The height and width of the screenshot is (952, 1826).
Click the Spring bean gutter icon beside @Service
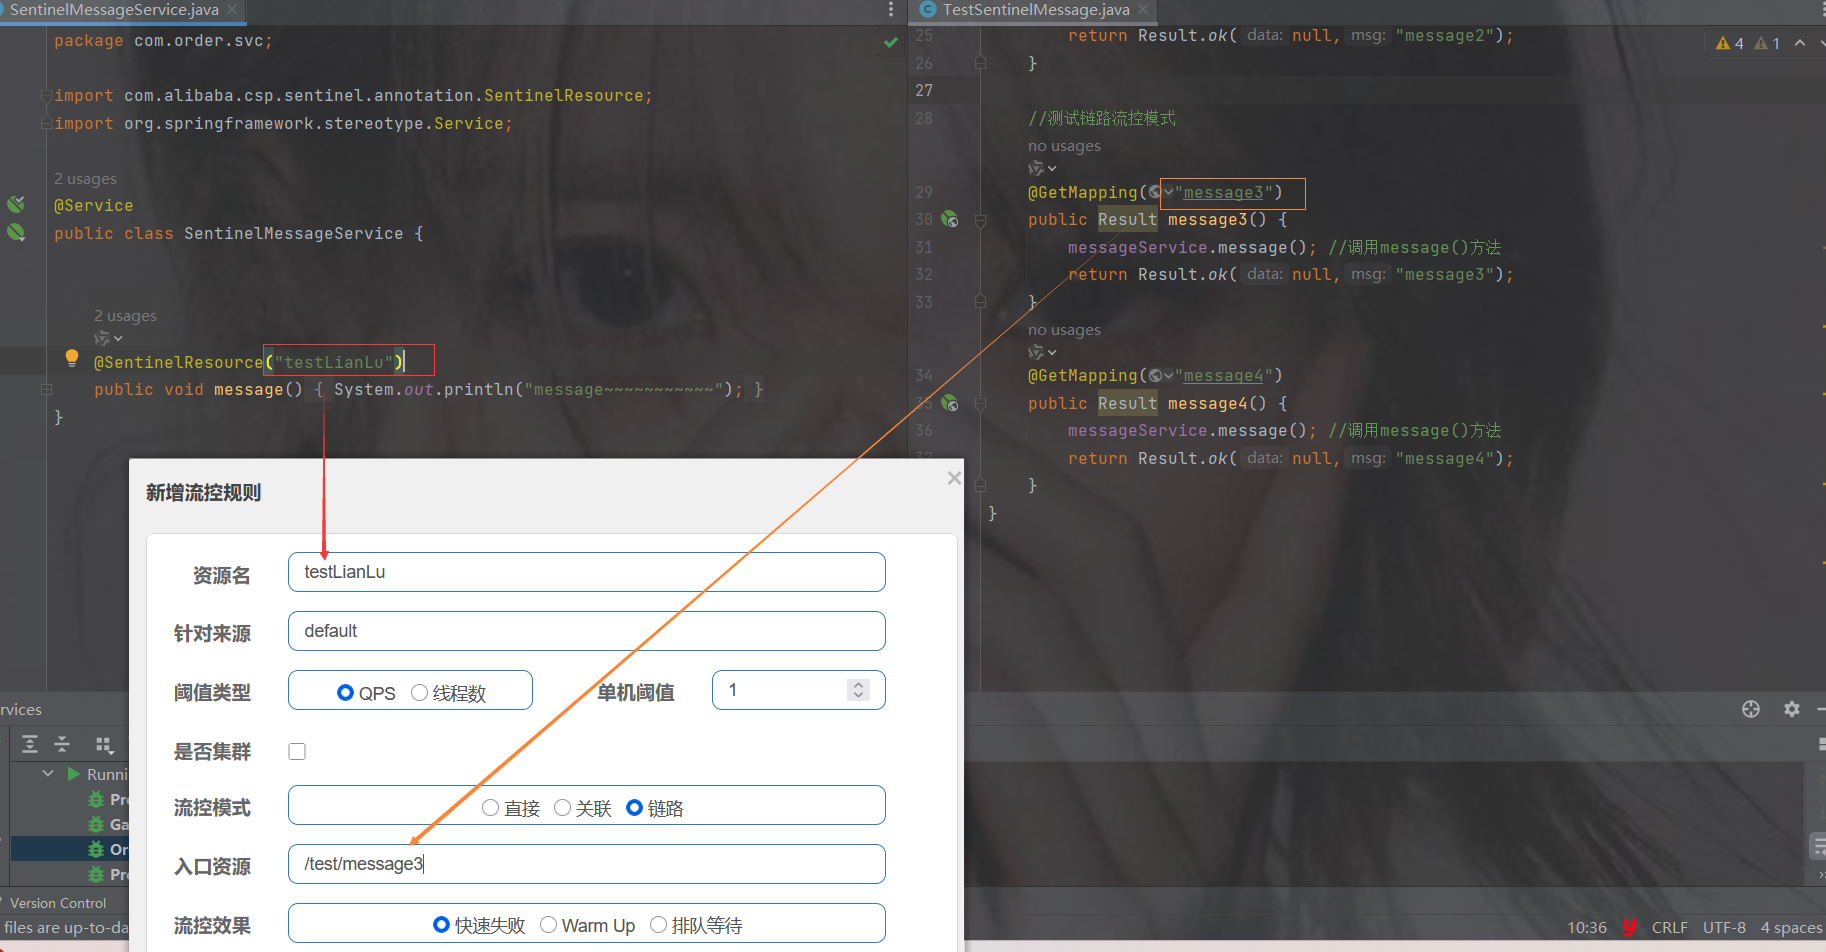16,205
